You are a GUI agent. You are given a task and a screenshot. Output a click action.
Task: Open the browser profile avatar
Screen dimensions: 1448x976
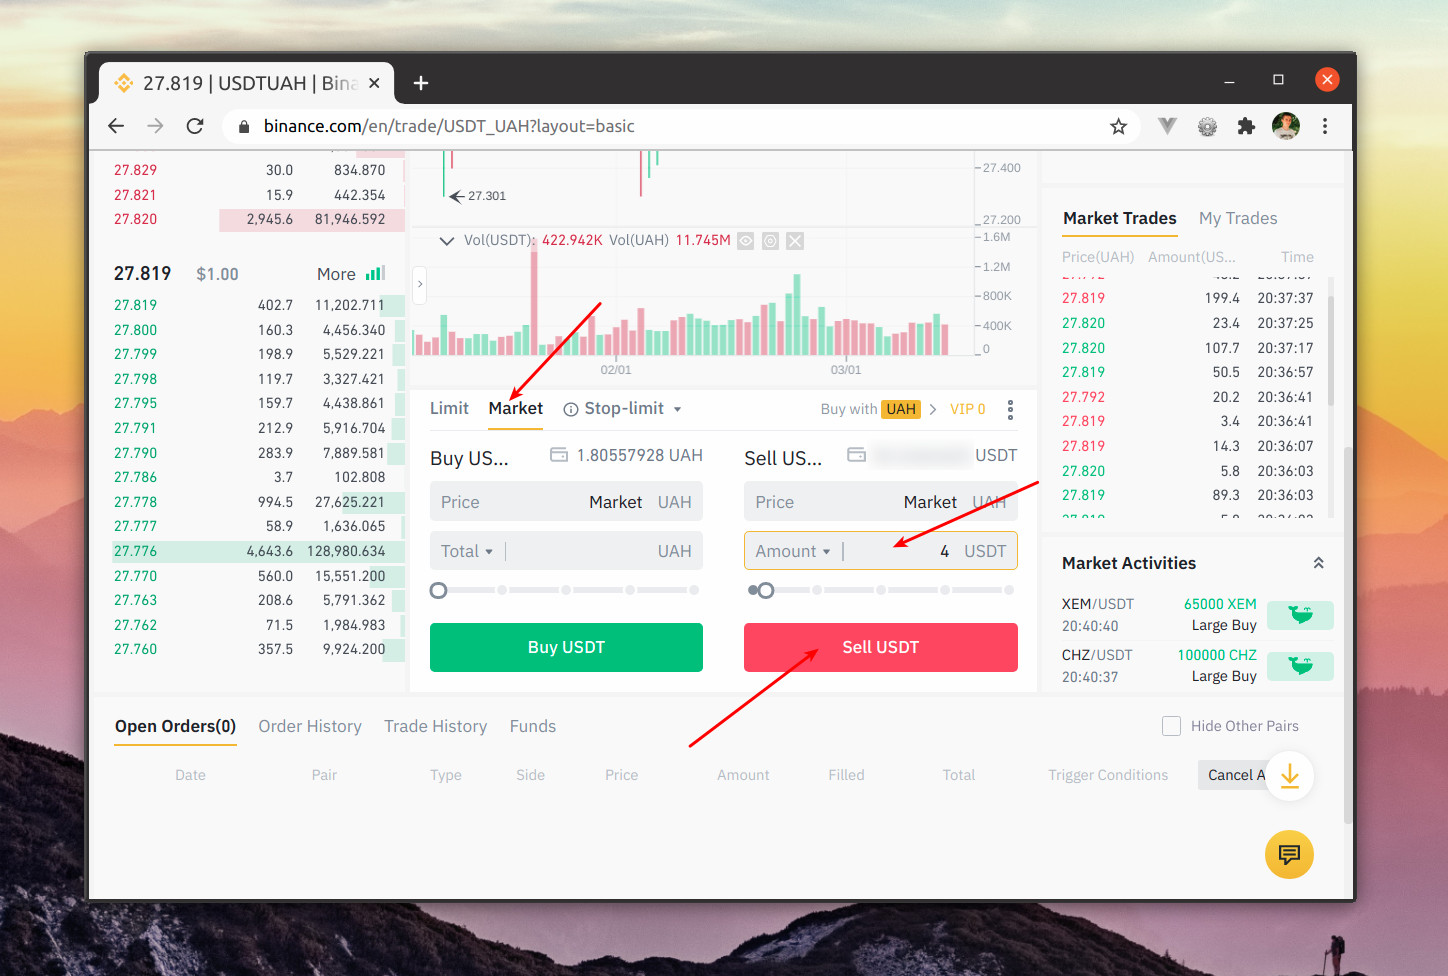click(1285, 126)
